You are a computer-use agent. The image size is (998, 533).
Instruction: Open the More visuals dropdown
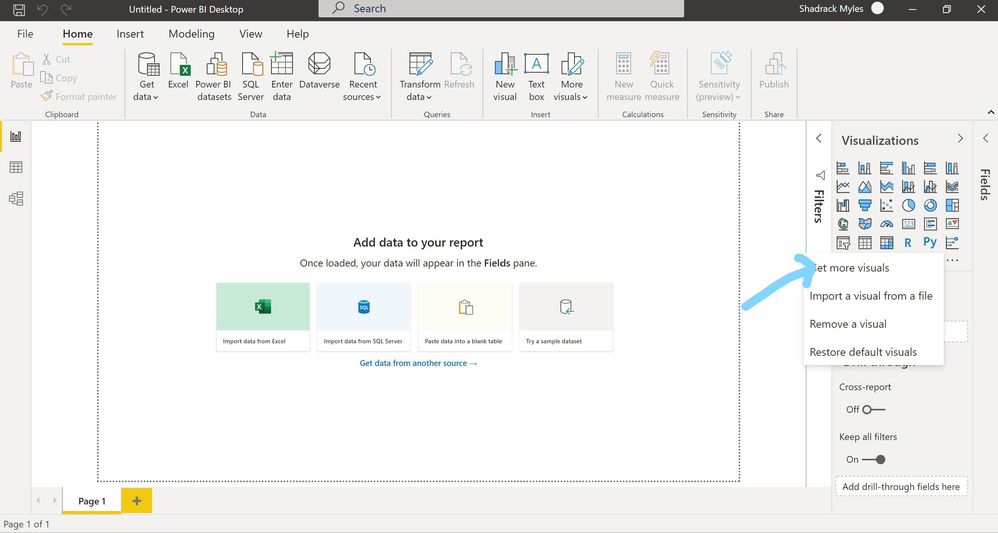(571, 76)
